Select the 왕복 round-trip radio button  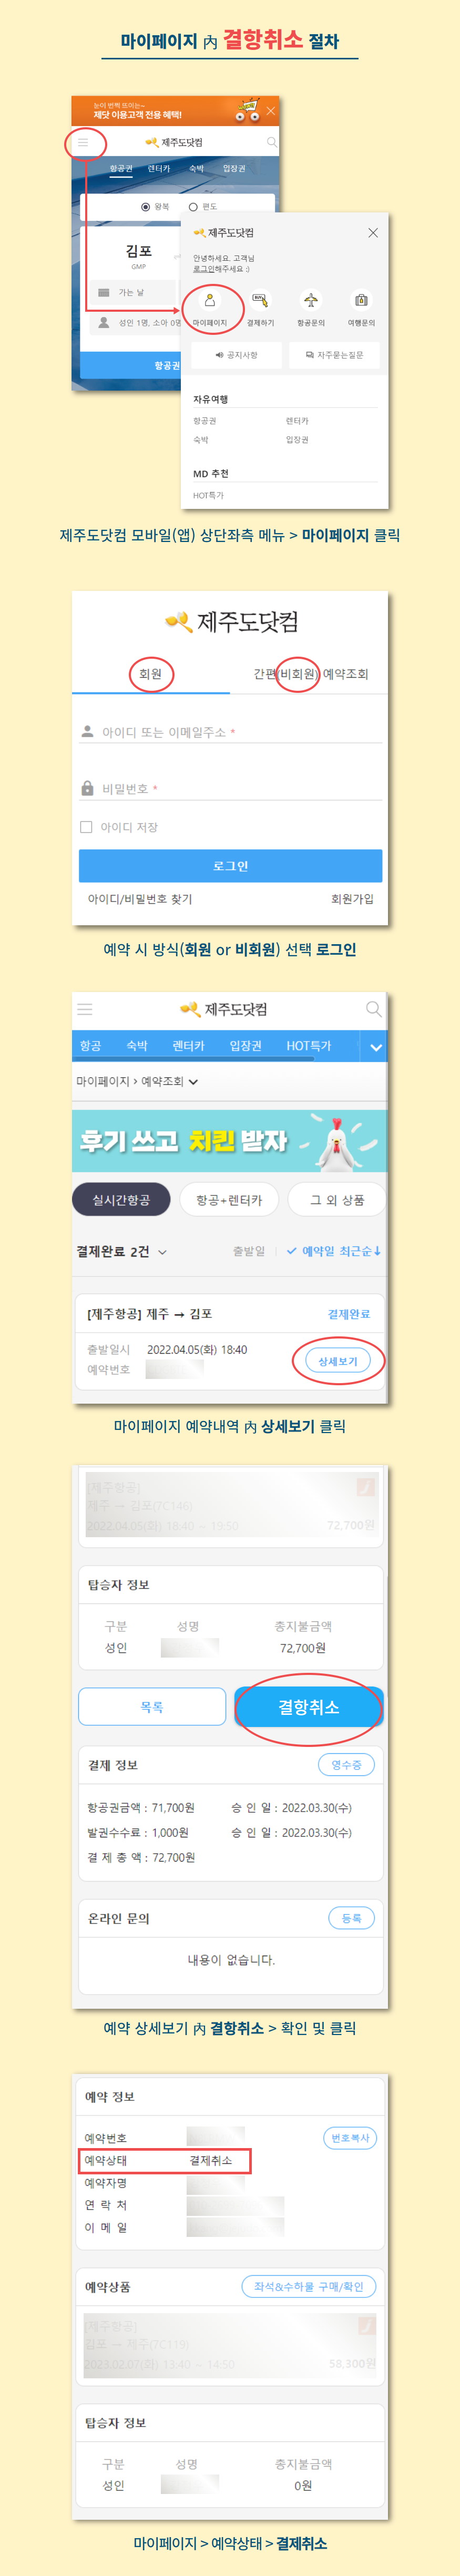(x=146, y=207)
